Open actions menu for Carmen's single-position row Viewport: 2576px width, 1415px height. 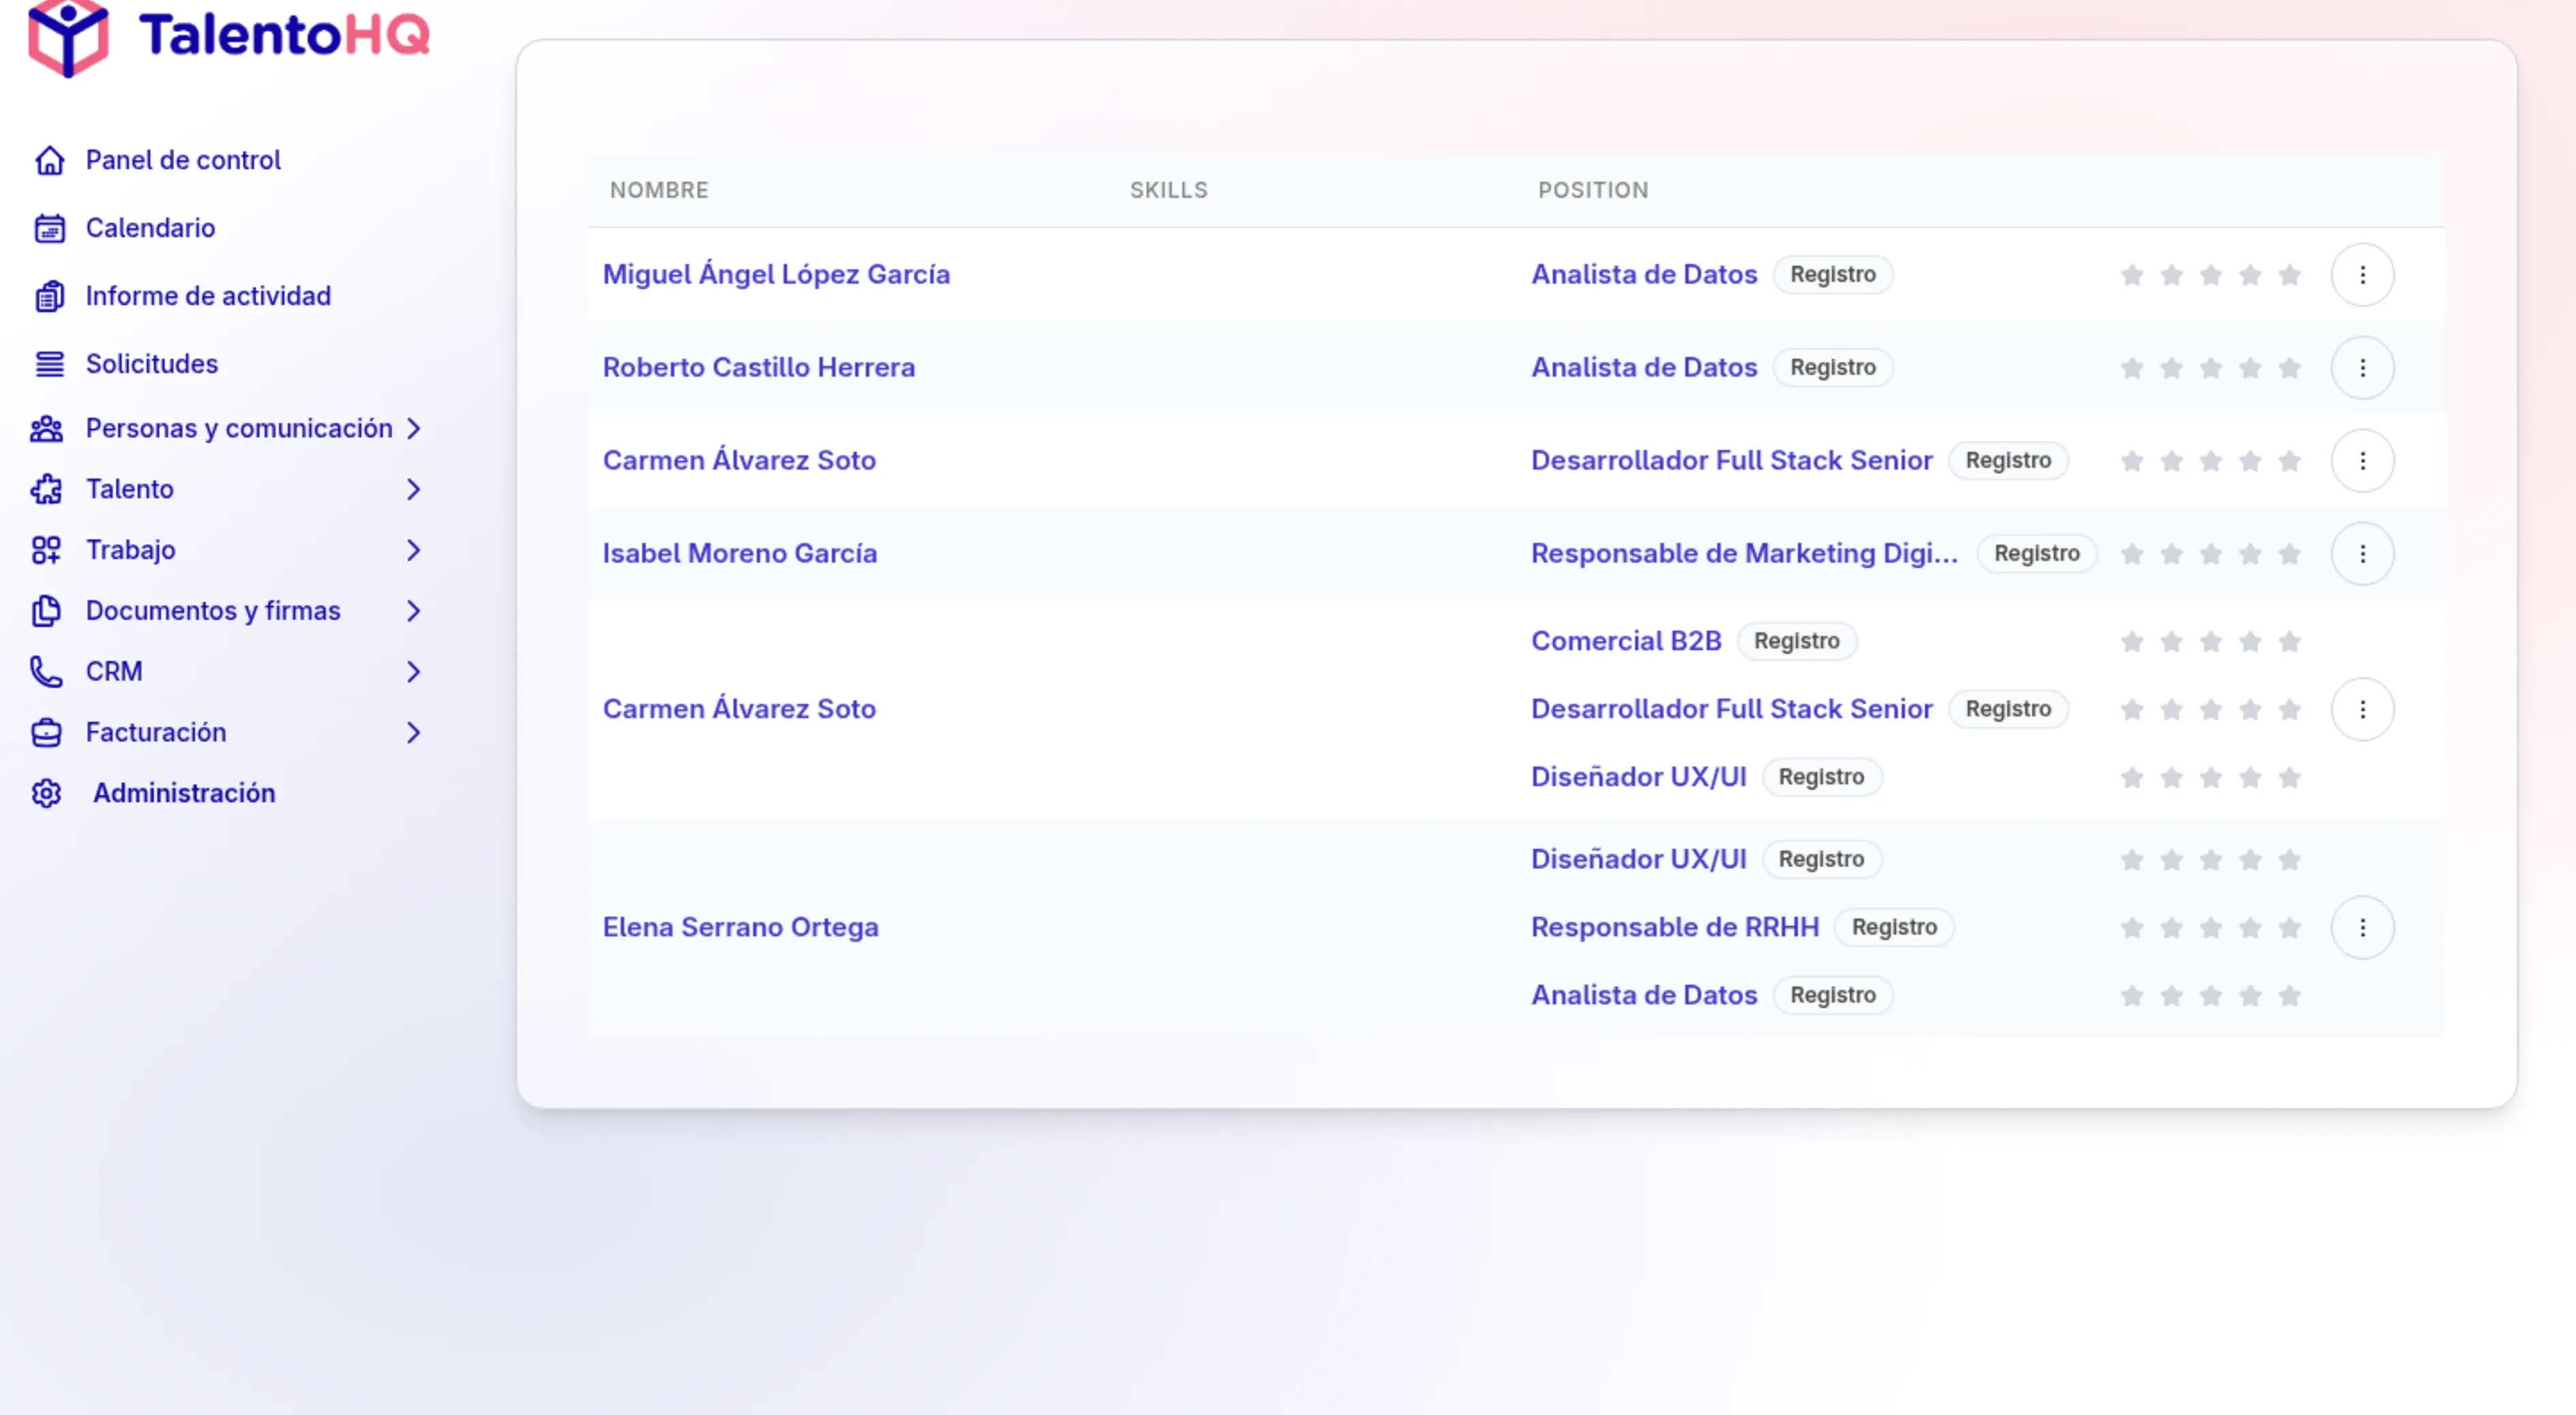pyautogui.click(x=2362, y=461)
